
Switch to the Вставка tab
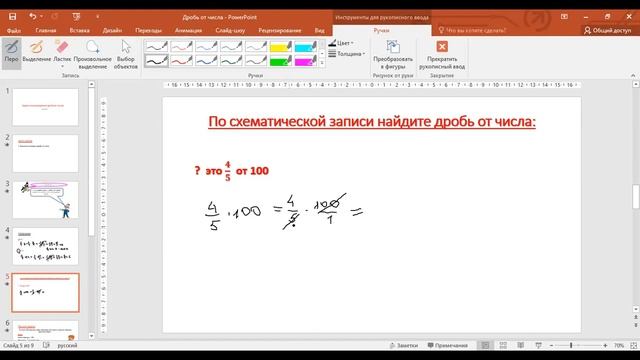79,31
